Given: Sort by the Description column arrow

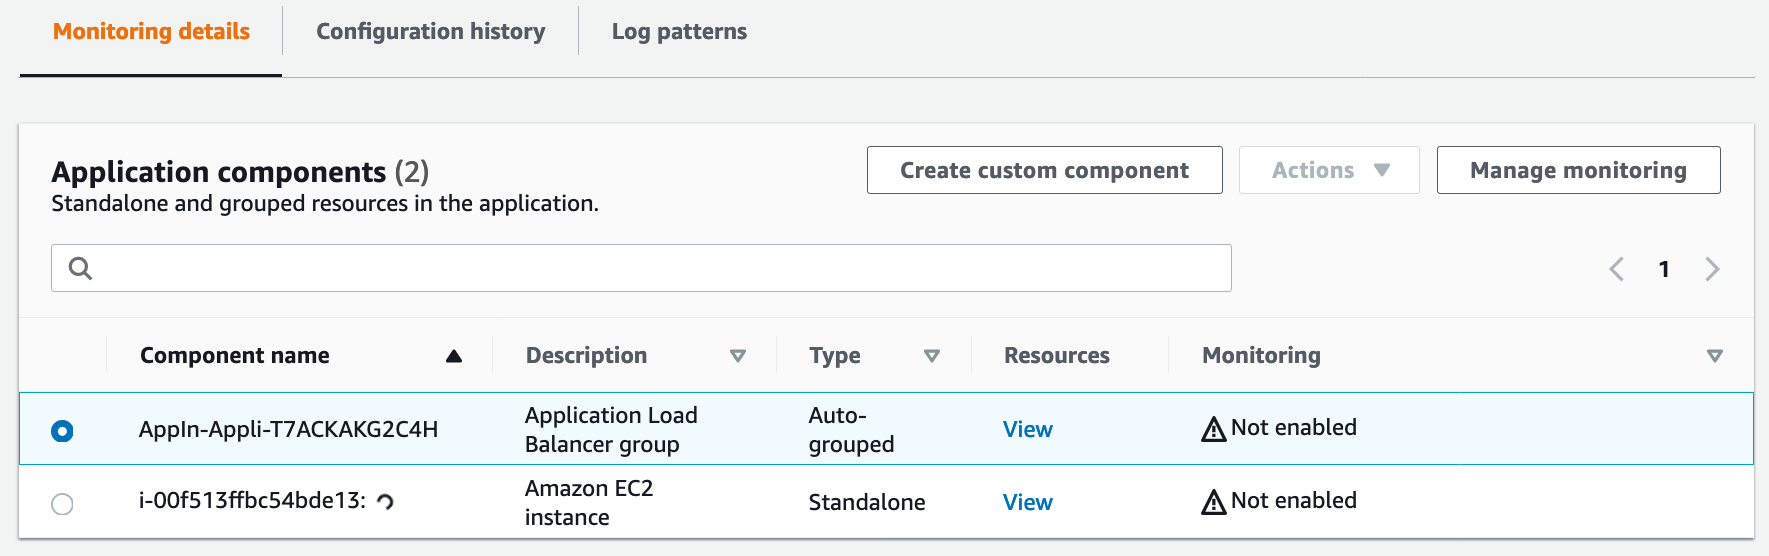Looking at the screenshot, I should tap(738, 356).
